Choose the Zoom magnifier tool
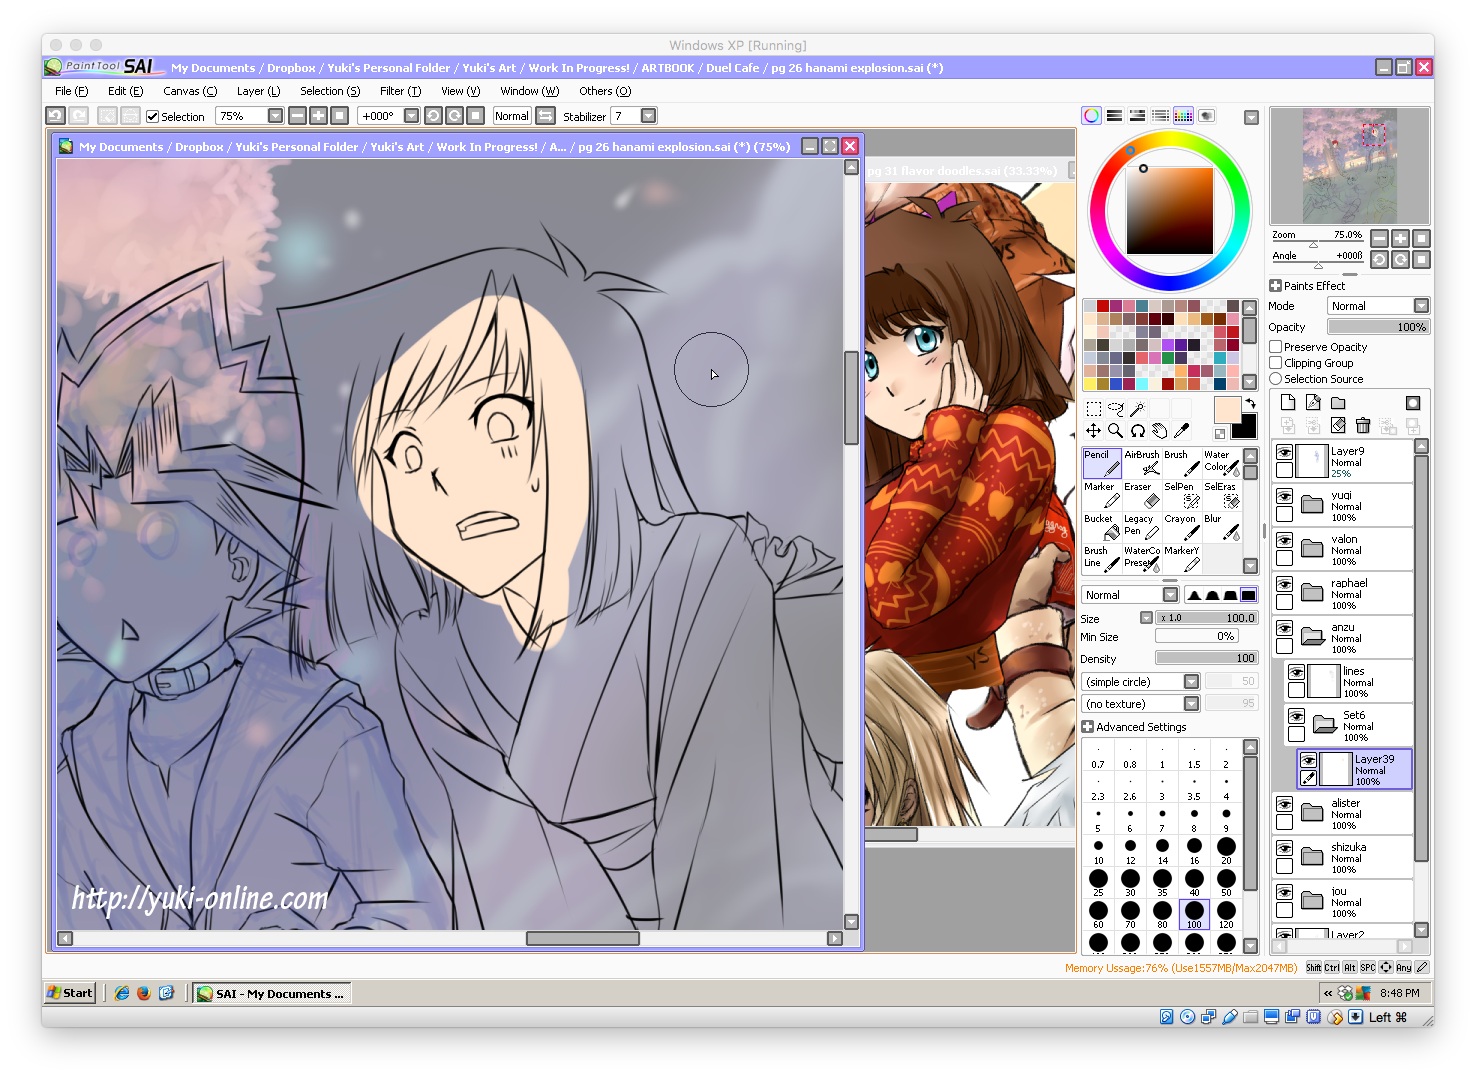The image size is (1476, 1077). pyautogui.click(x=1115, y=430)
